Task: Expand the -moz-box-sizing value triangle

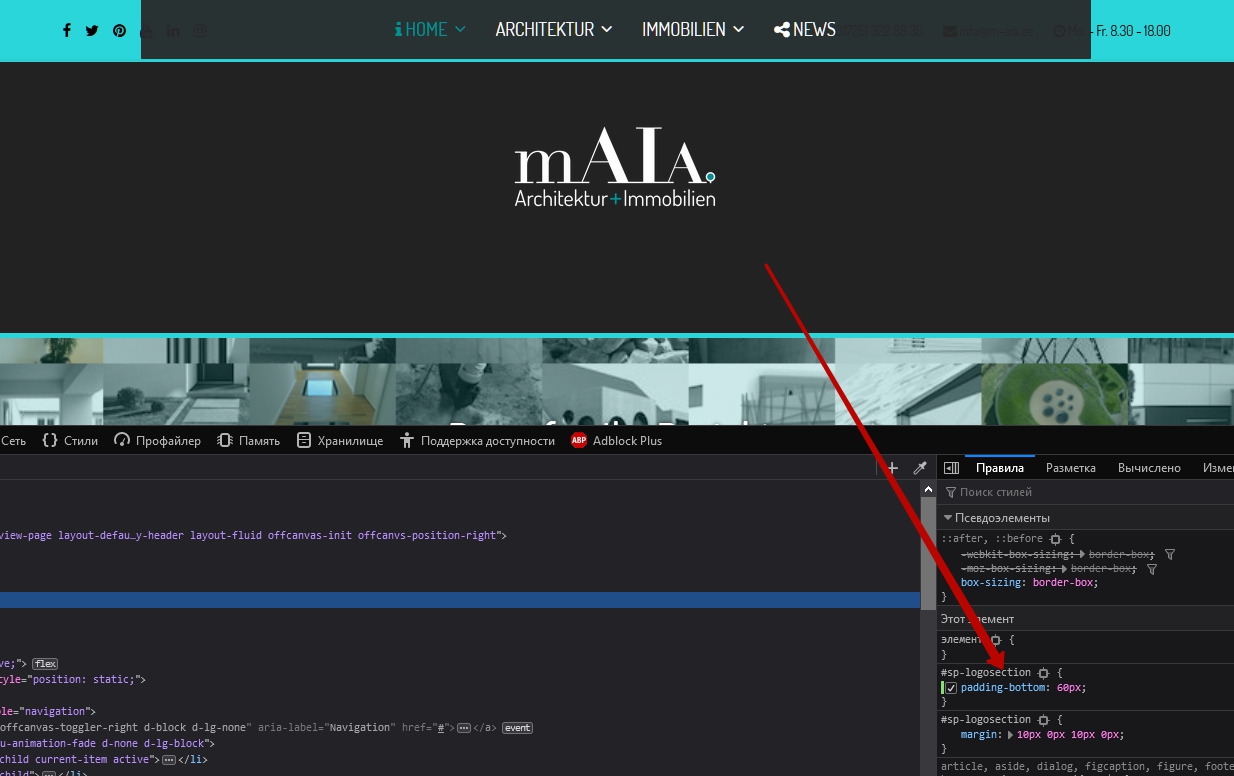Action: pos(1064,568)
